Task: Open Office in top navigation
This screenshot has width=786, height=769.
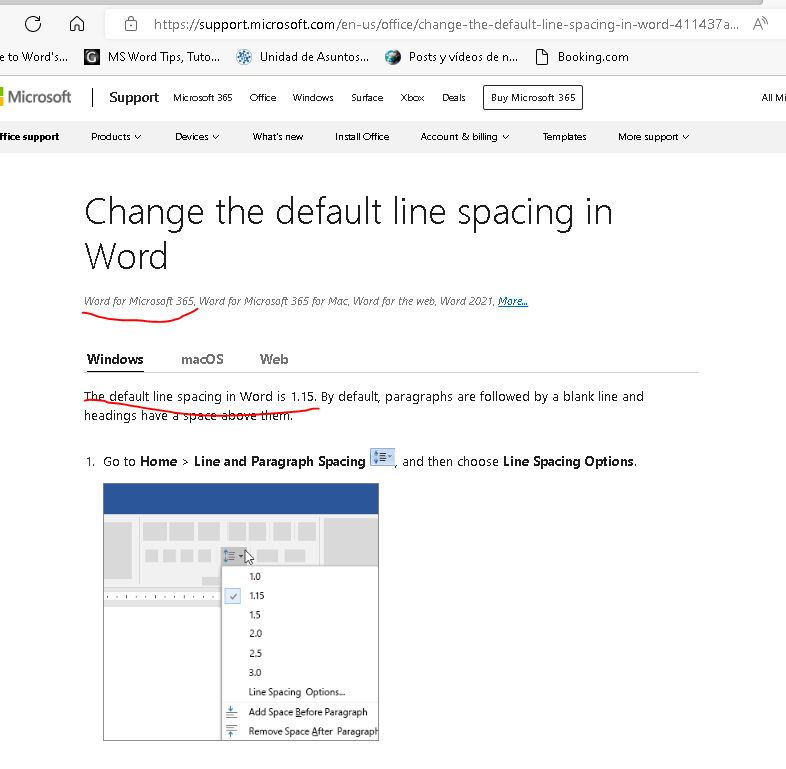Action: (x=263, y=98)
